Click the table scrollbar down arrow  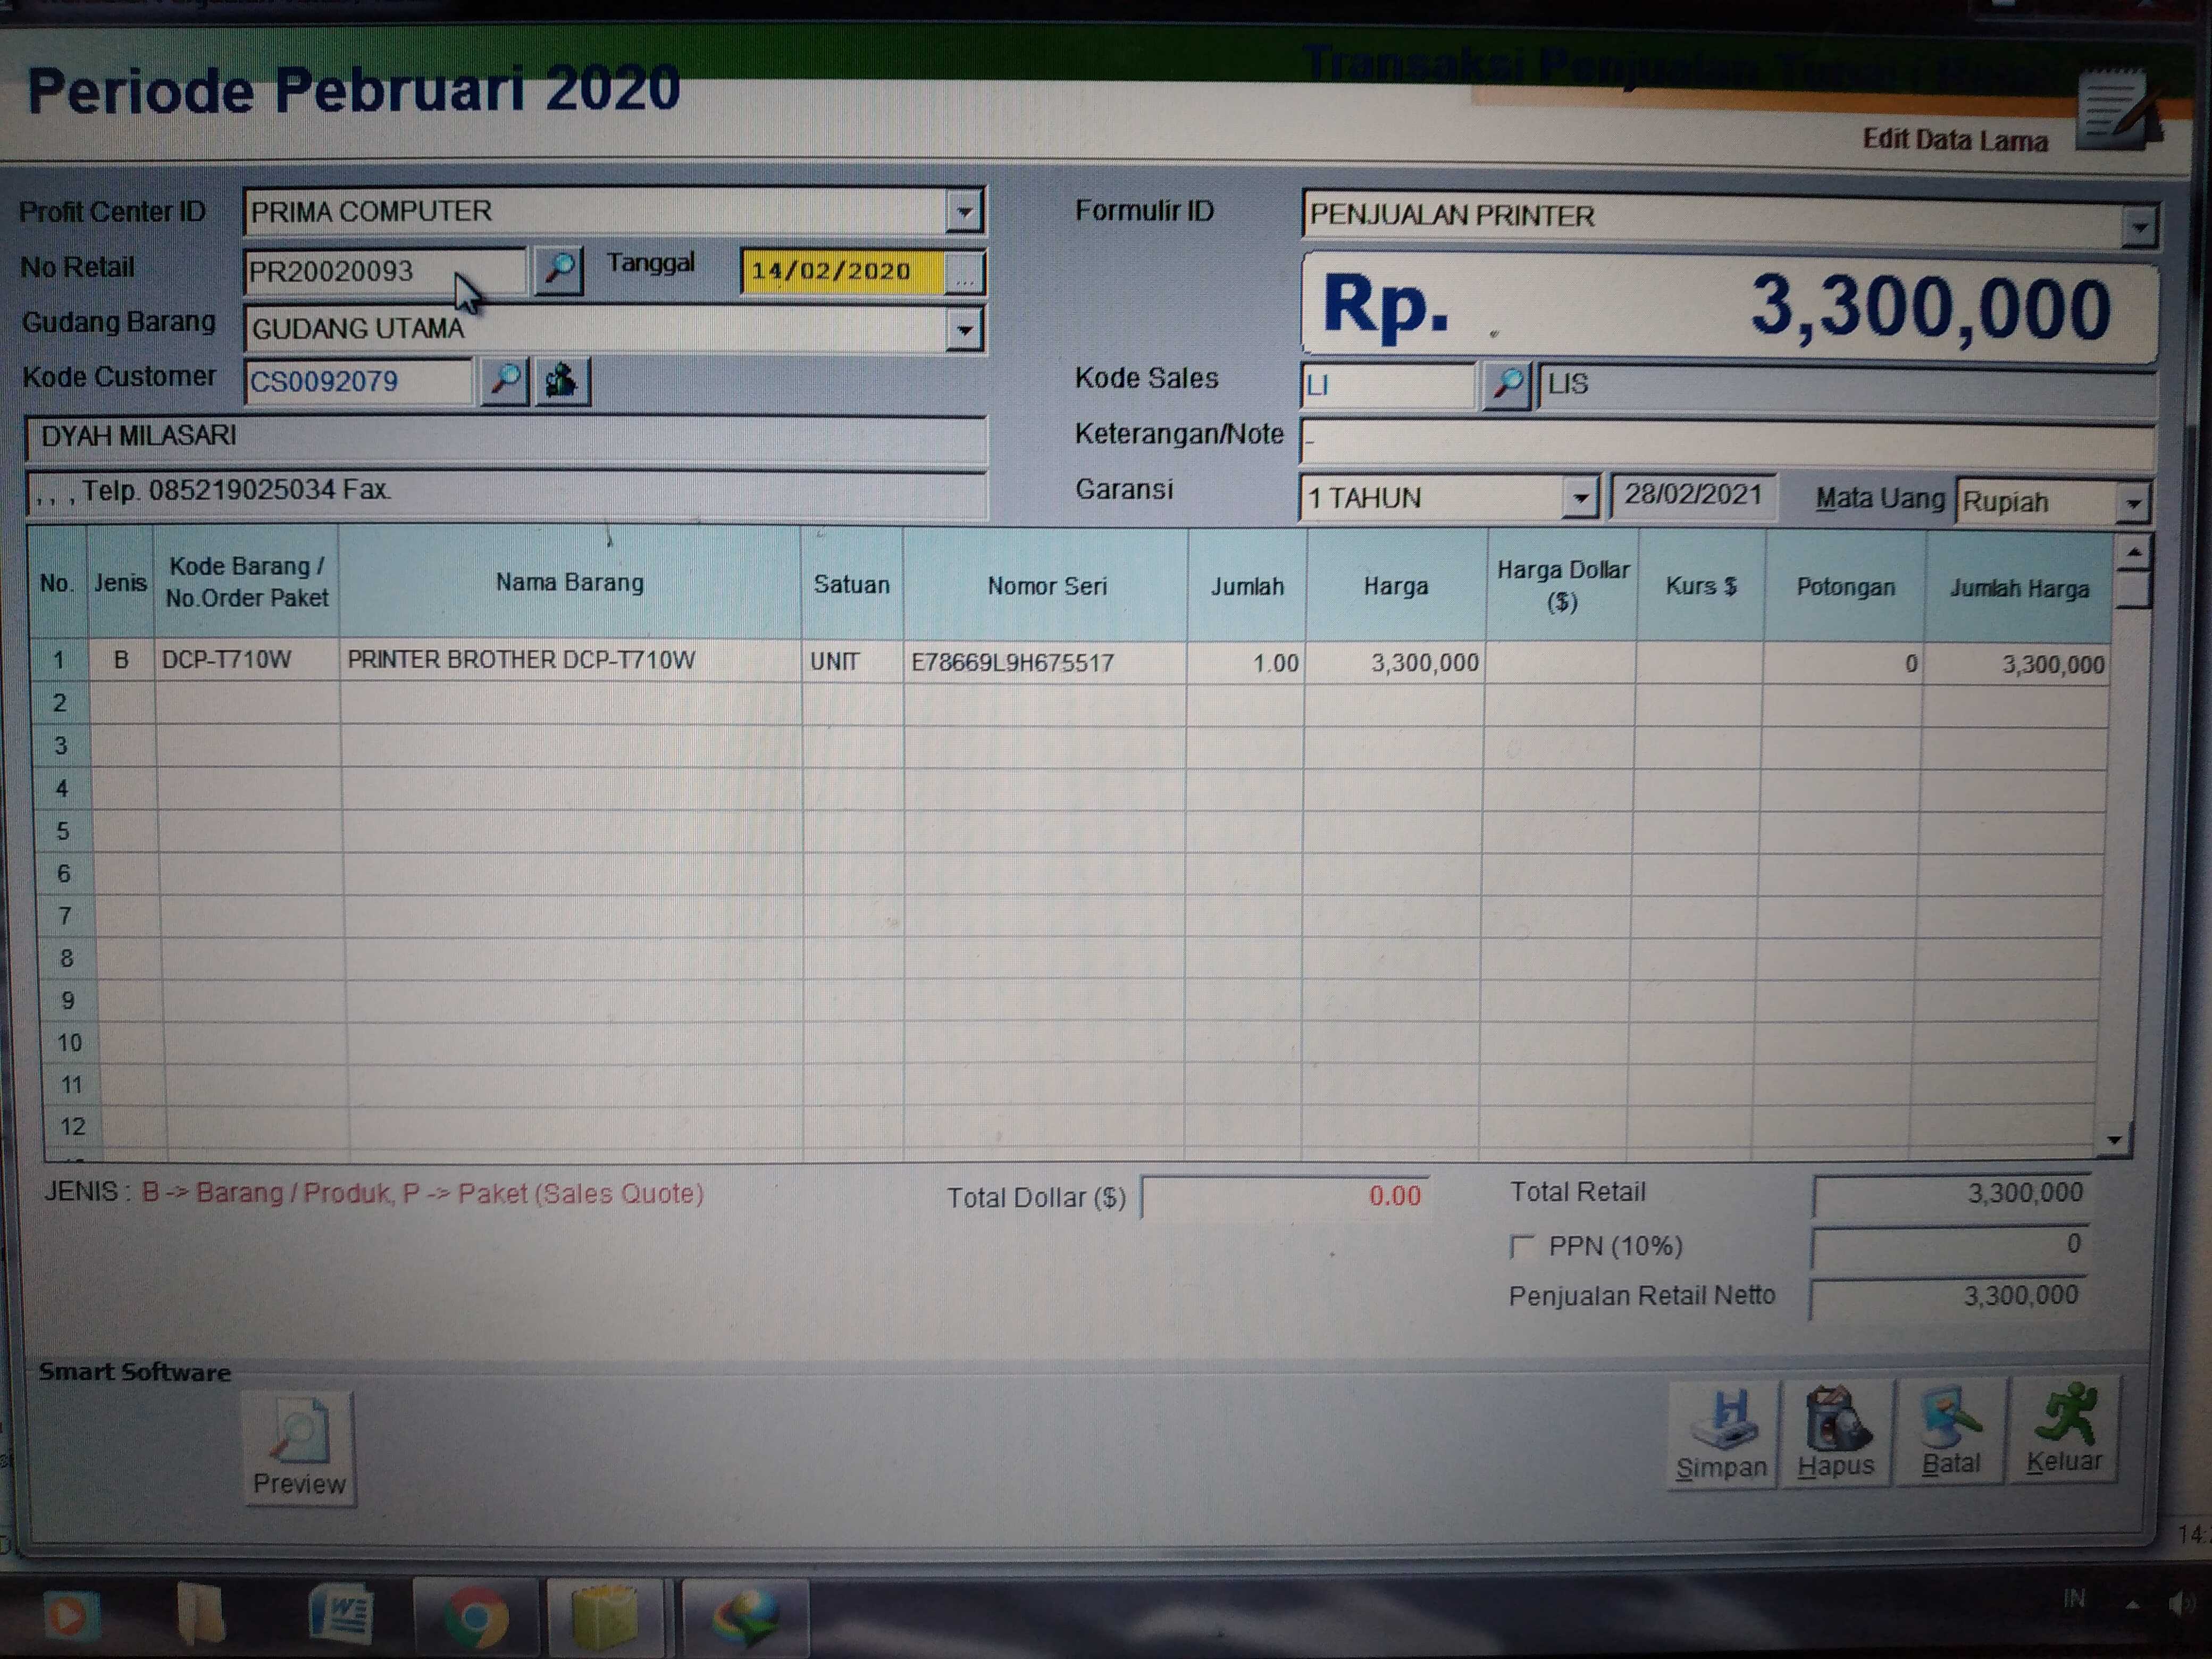(2114, 1140)
